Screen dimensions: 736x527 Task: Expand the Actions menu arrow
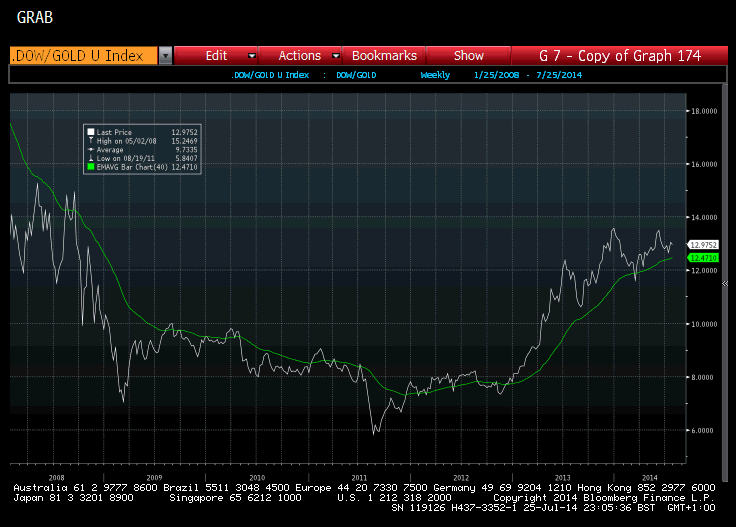coord(336,56)
